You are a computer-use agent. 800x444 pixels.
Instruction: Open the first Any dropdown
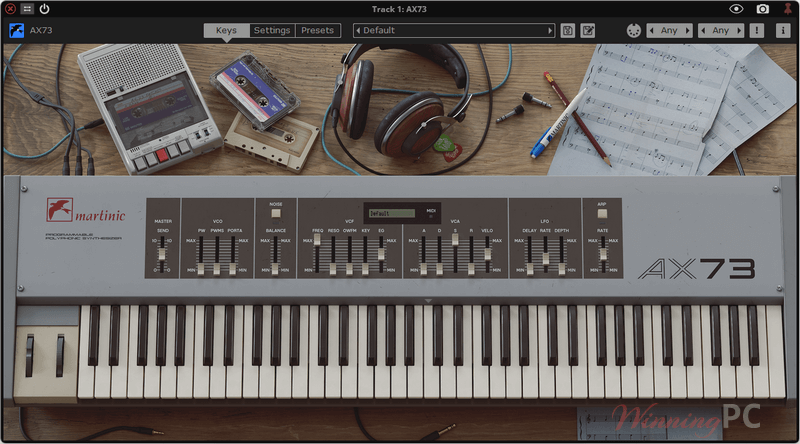pos(669,31)
